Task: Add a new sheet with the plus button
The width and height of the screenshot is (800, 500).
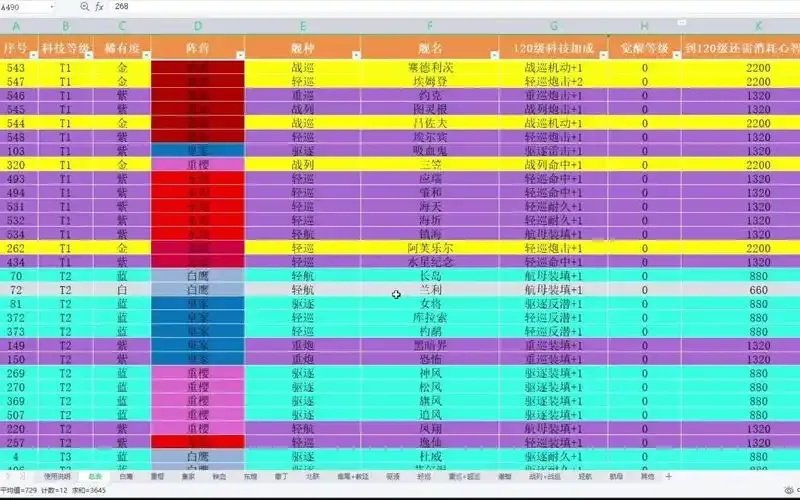Action: coord(668,476)
